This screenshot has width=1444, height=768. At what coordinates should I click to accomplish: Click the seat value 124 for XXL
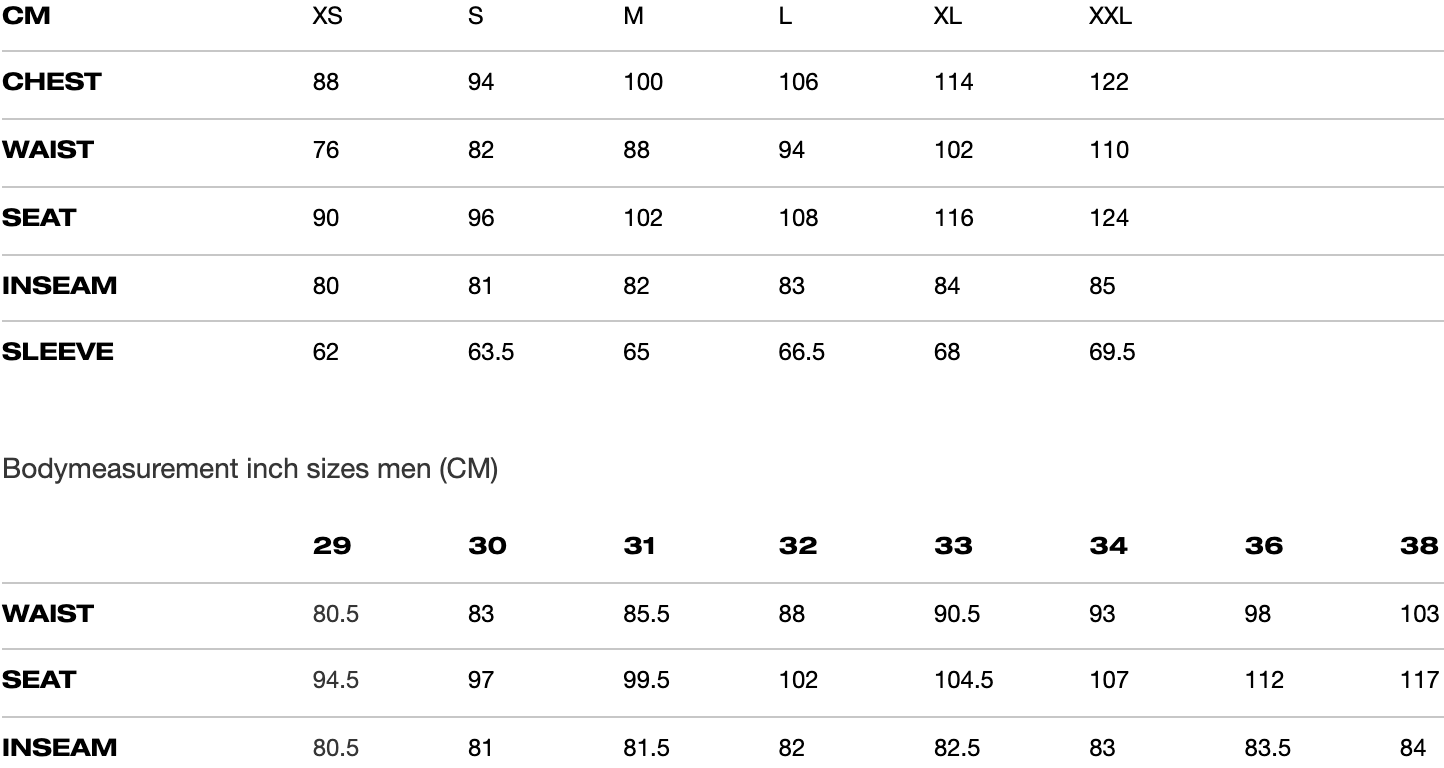click(x=1109, y=218)
